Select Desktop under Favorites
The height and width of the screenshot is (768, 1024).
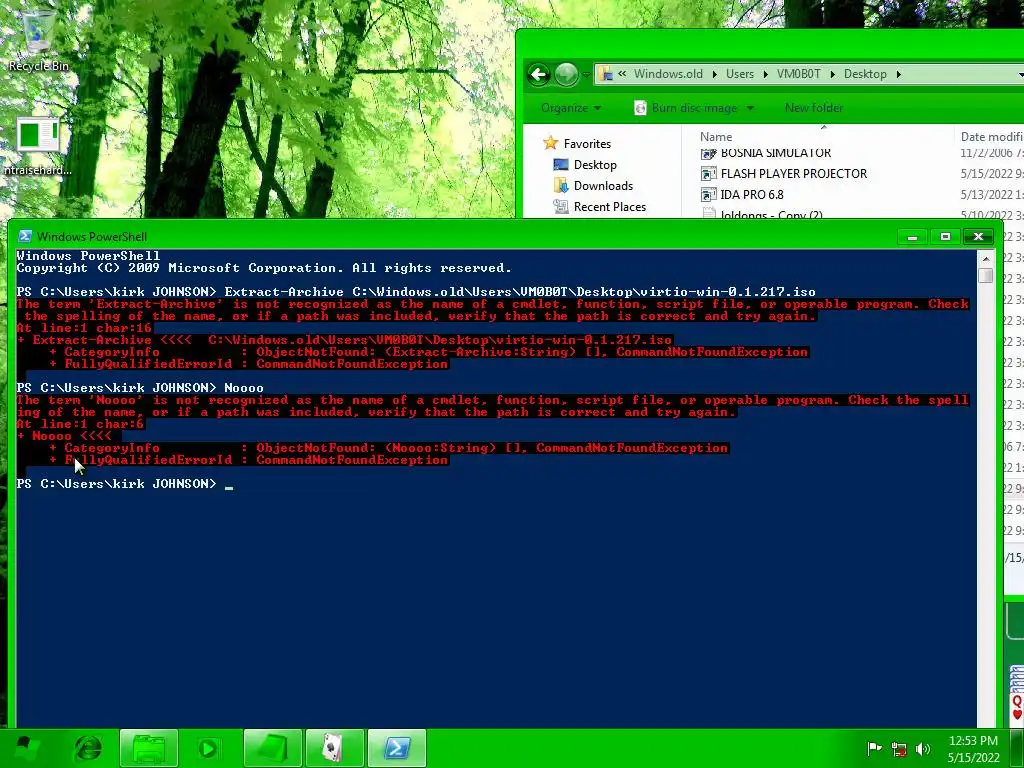(595, 165)
